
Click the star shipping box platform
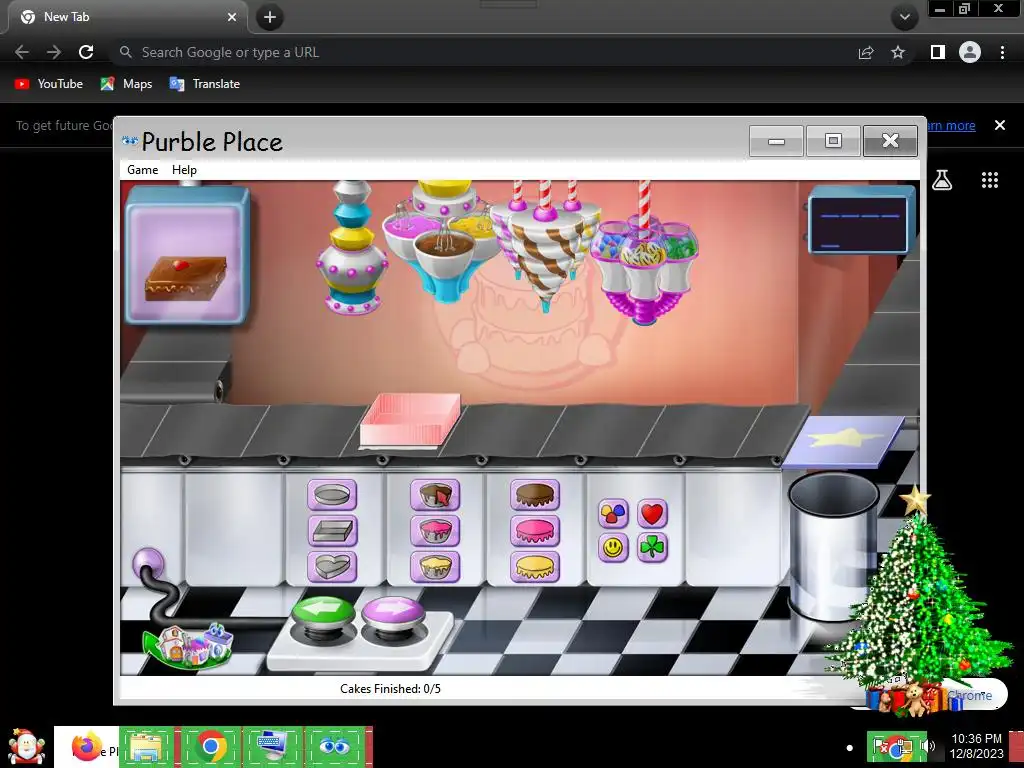point(844,440)
